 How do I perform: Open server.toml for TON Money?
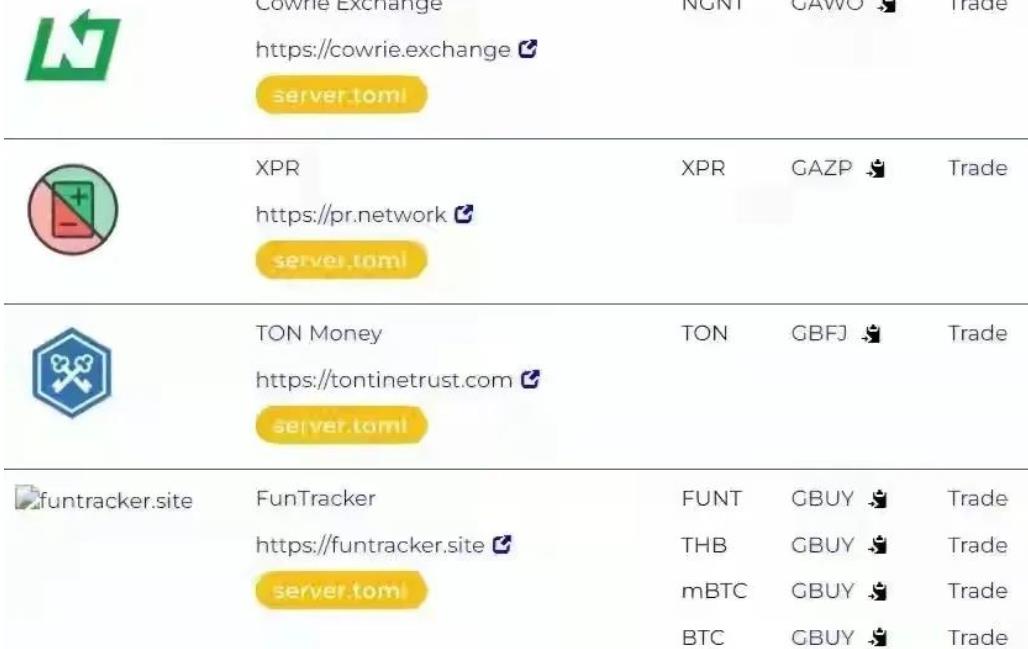pyautogui.click(x=342, y=425)
